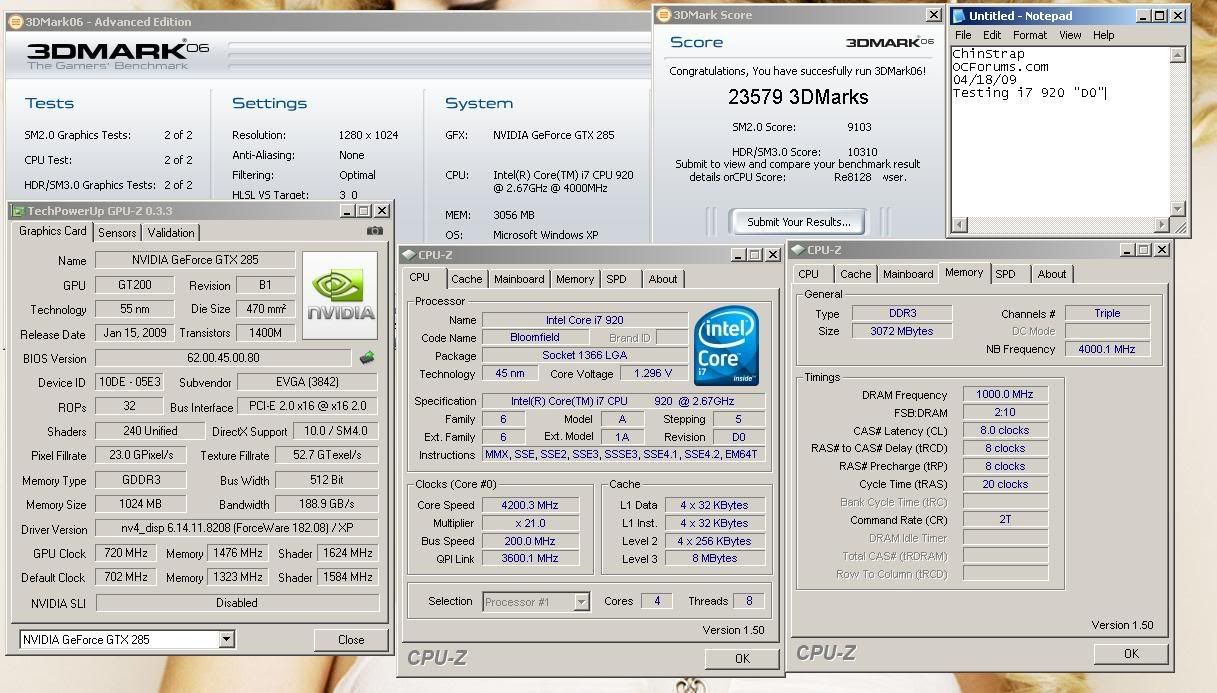1217x693 pixels.
Task: Open Cache tab in CPU-Z window showing Processor
Action: coord(466,279)
